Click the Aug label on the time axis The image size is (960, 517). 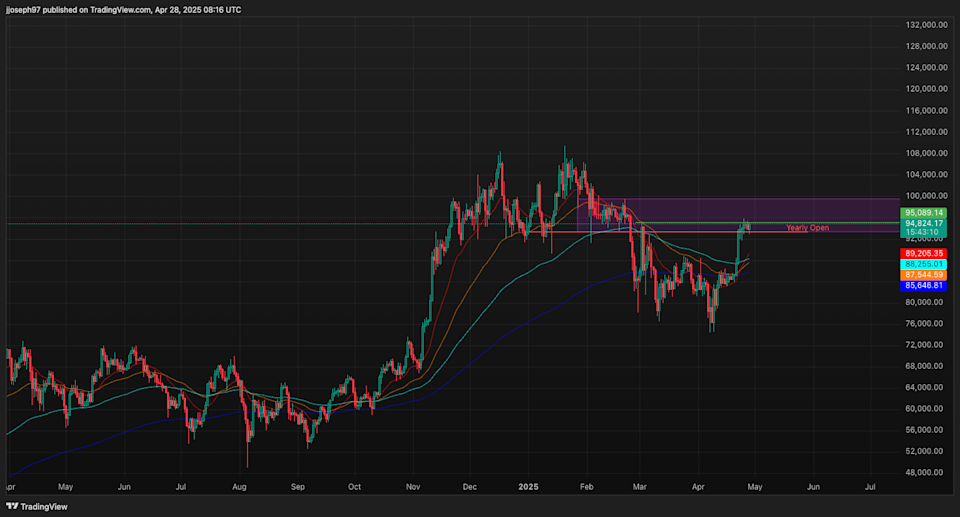[x=239, y=487]
